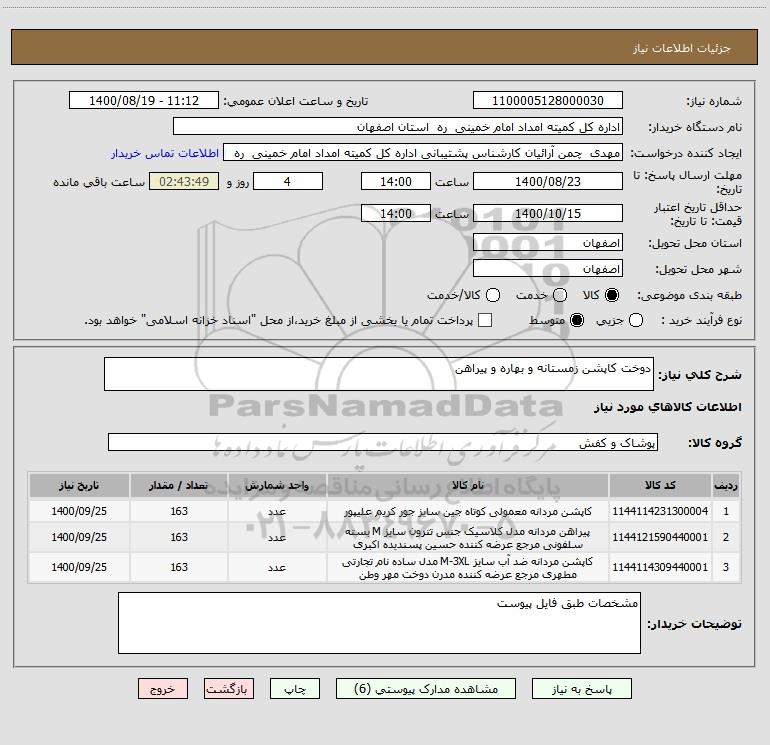Choose the متوسط purchase type radio
Screen dimensions: 770x745
click(x=577, y=320)
